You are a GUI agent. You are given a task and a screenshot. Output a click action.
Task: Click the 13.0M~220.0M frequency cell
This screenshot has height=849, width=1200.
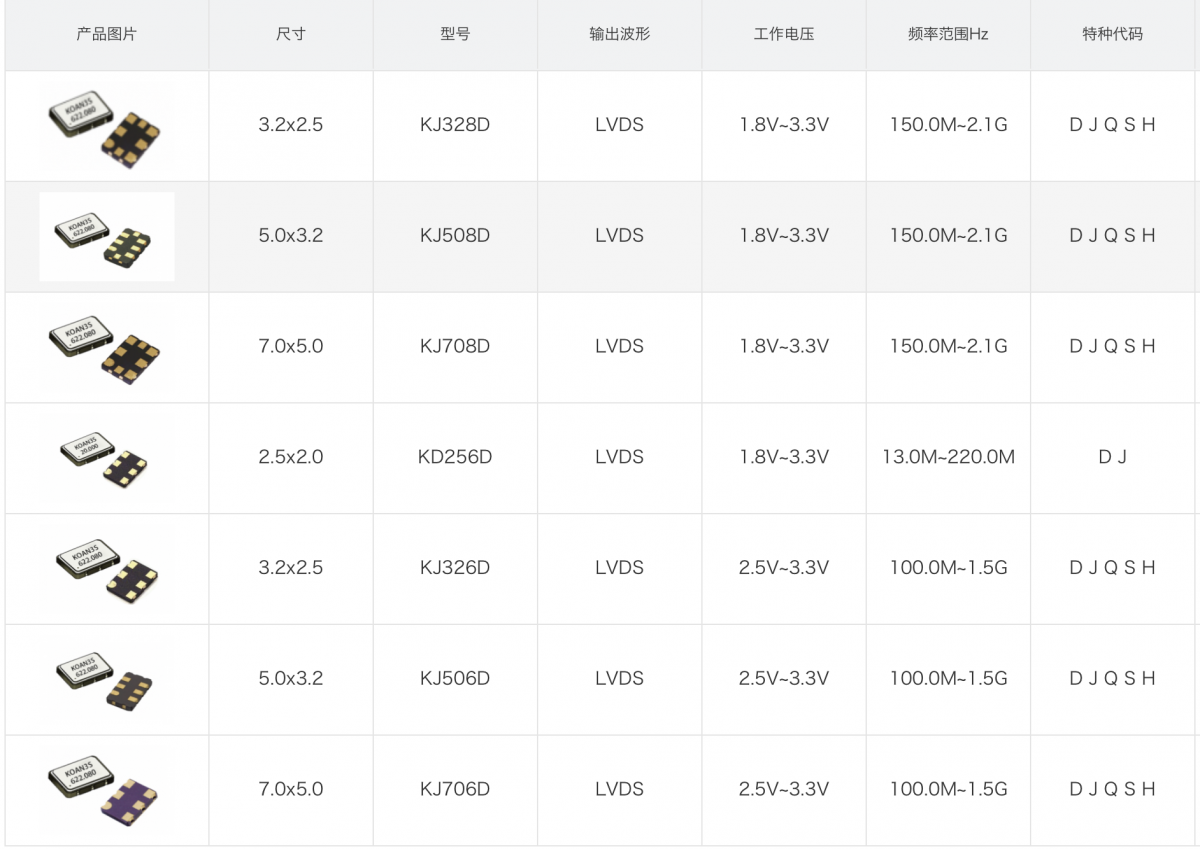(948, 457)
